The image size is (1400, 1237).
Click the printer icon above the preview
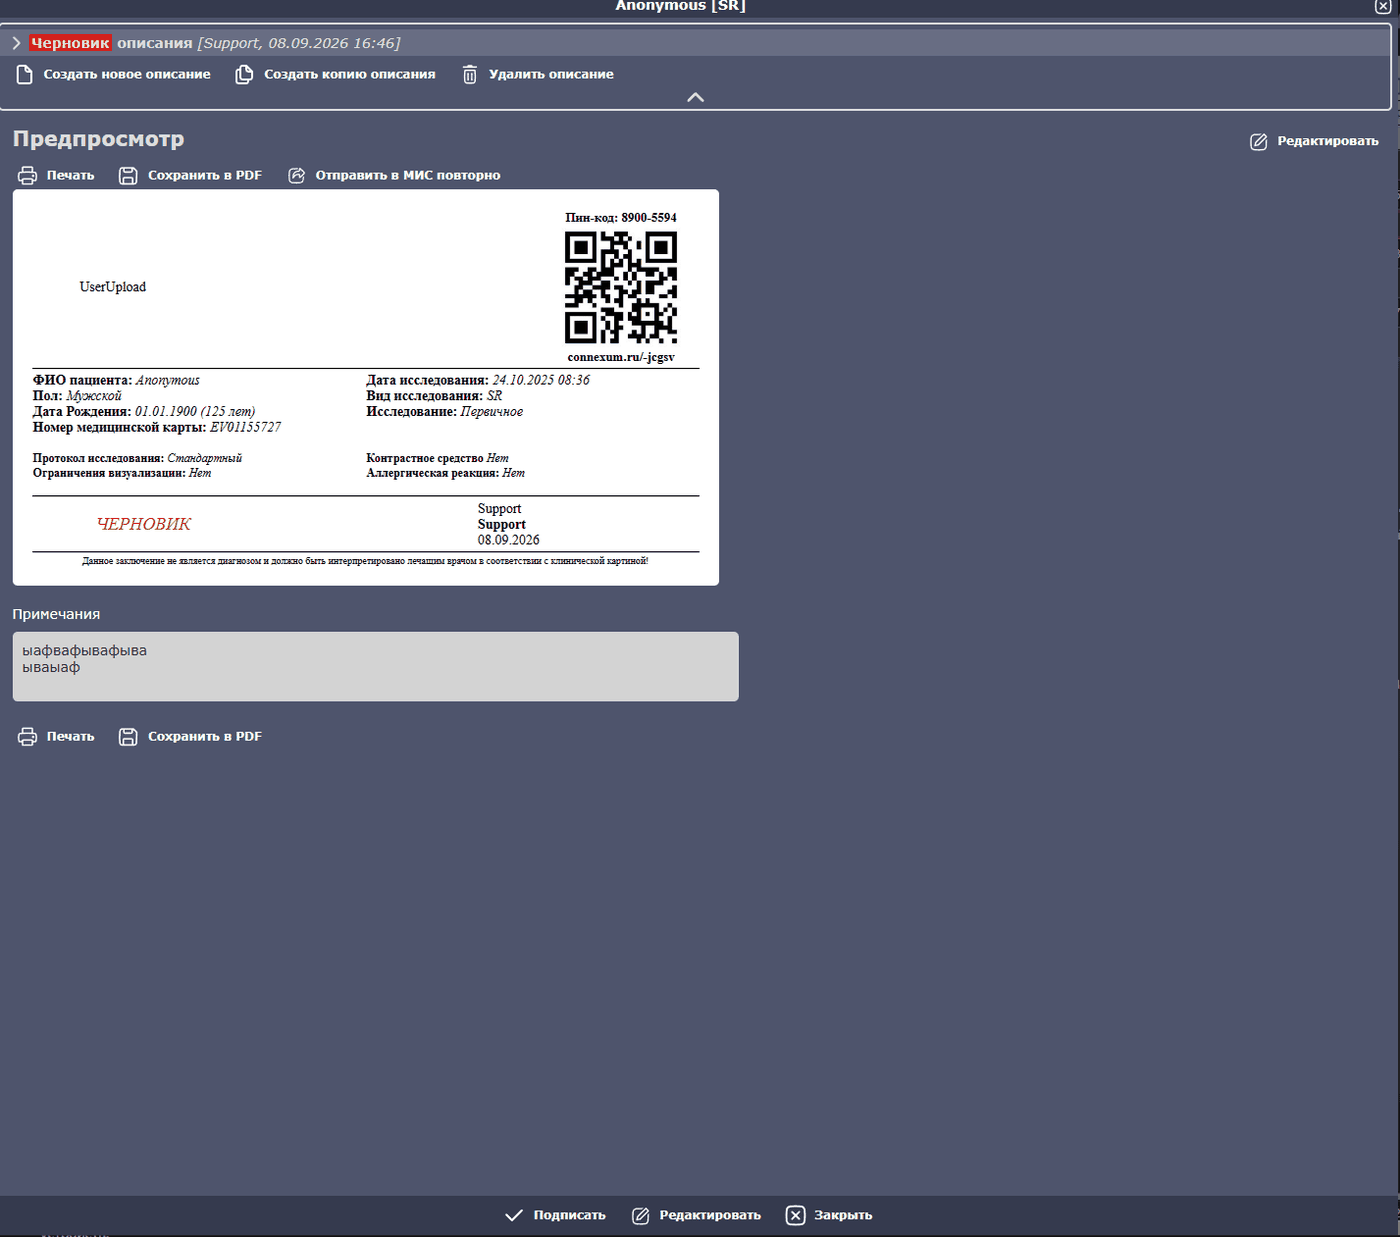pos(27,176)
